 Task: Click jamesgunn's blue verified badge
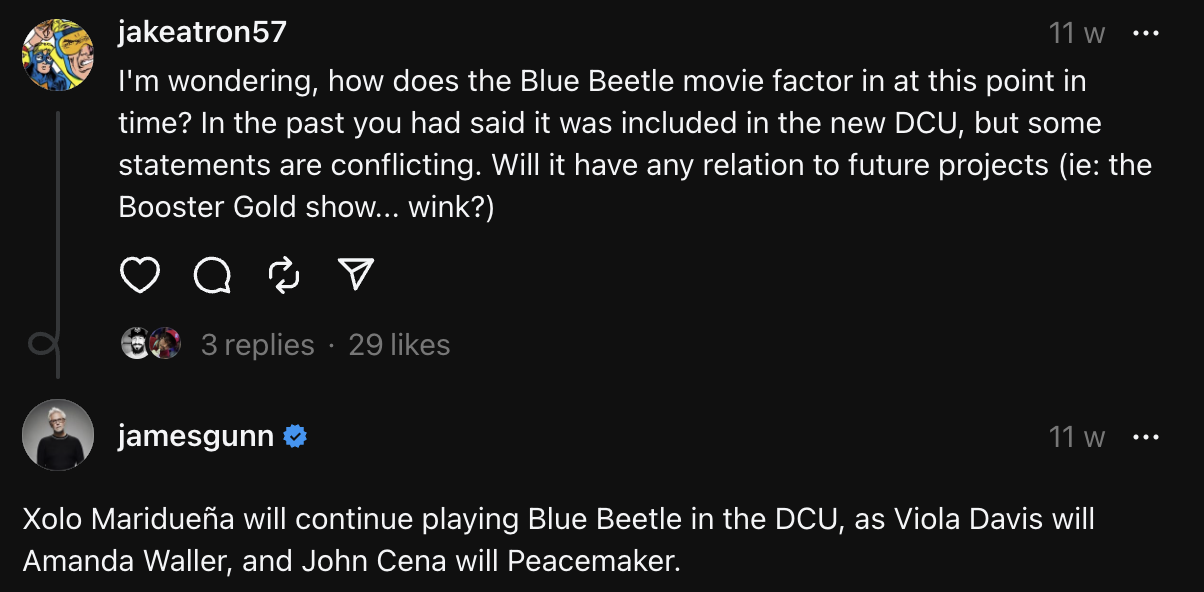point(295,437)
